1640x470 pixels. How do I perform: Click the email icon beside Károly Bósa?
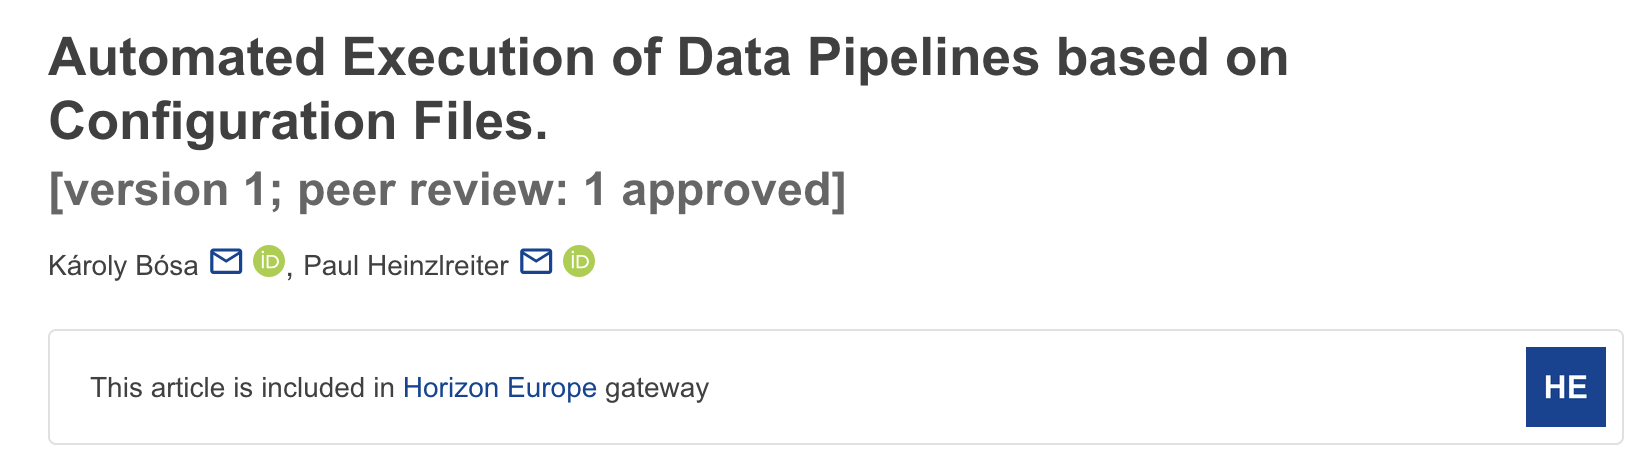tap(226, 262)
